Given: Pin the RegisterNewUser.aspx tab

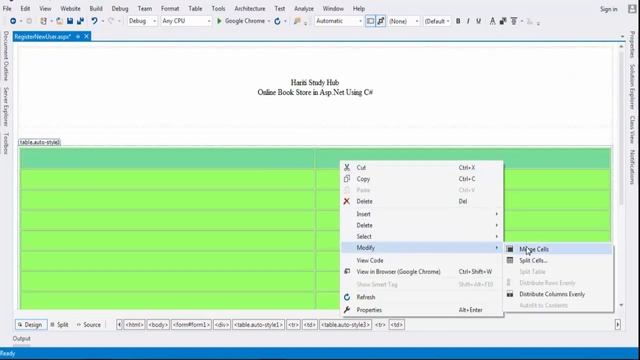Looking at the screenshot, I should click(78, 37).
